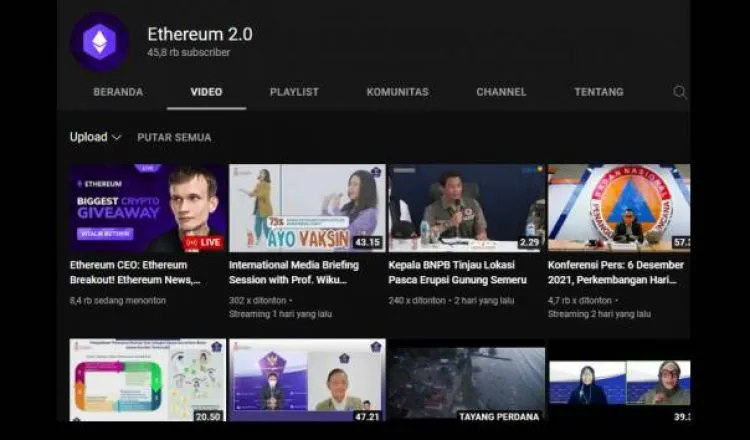The image size is (750, 440).
Task: Open the PLAYLIST tab
Action: 294,92
